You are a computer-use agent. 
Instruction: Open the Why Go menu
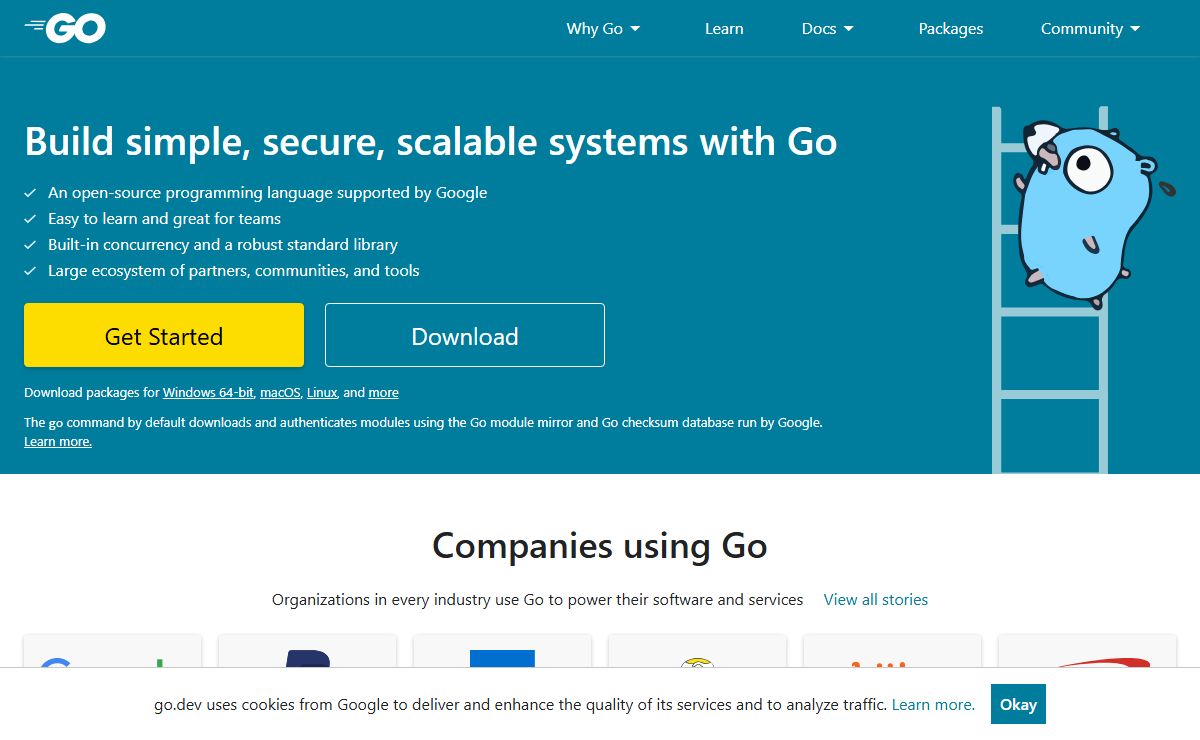click(x=604, y=29)
